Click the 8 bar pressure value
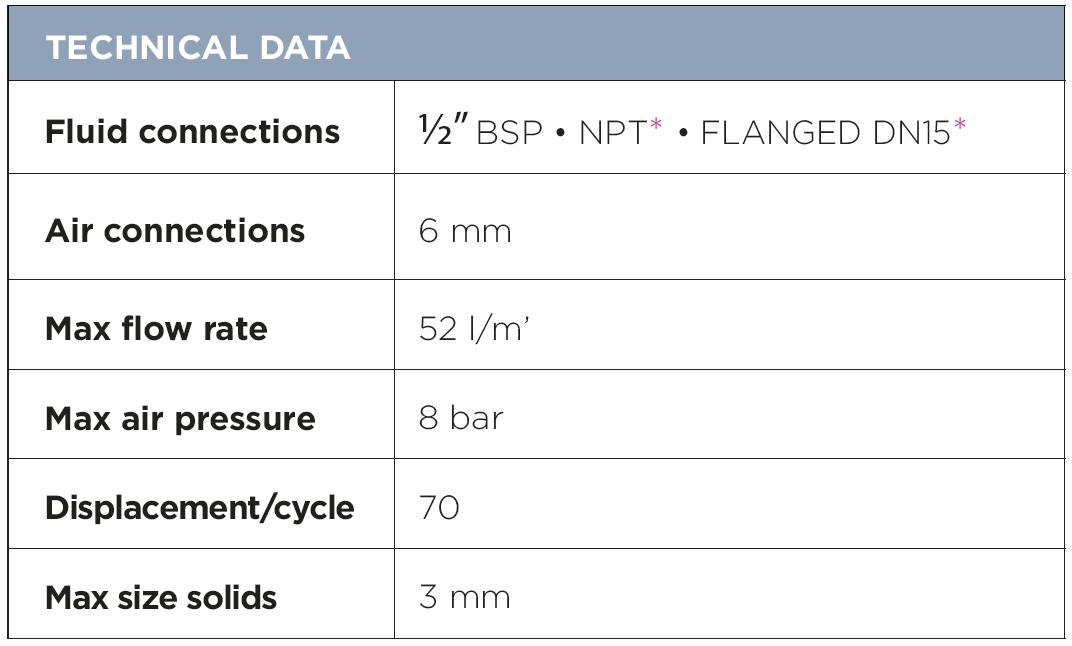Image resolution: width=1072 pixels, height=646 pixels. coord(461,417)
